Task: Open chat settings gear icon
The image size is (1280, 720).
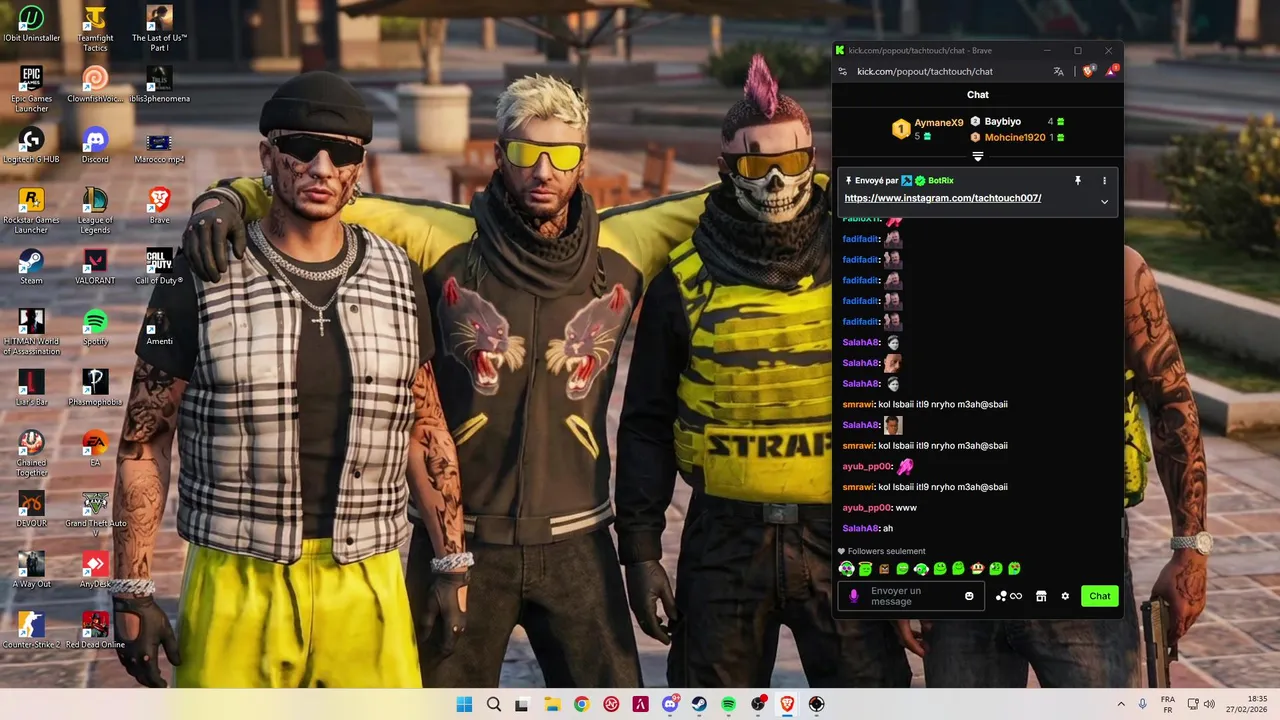Action: click(1065, 596)
